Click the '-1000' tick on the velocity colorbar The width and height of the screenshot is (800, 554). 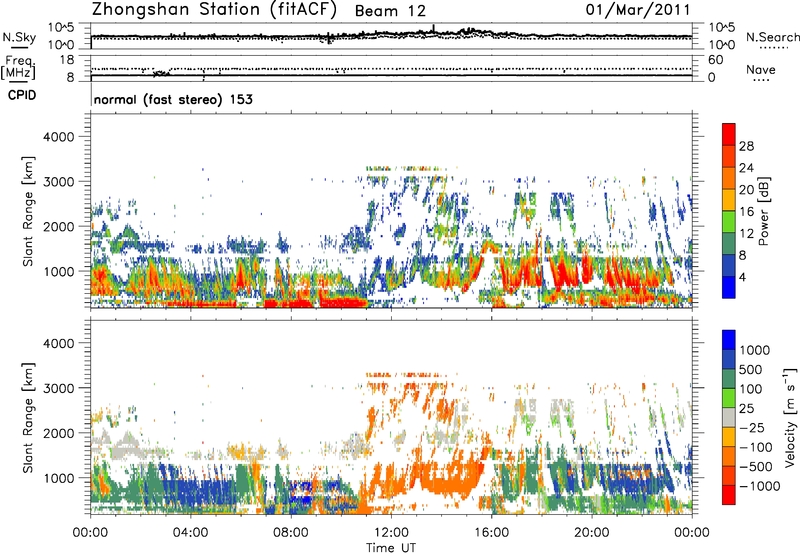point(759,486)
